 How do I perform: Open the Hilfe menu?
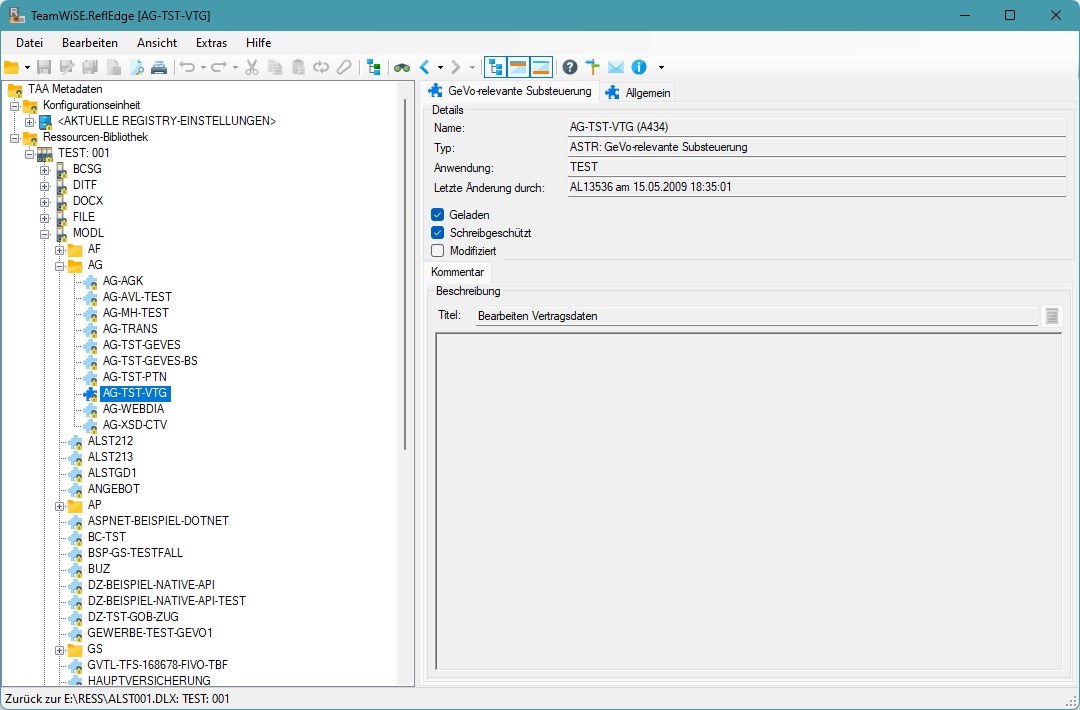[258, 43]
